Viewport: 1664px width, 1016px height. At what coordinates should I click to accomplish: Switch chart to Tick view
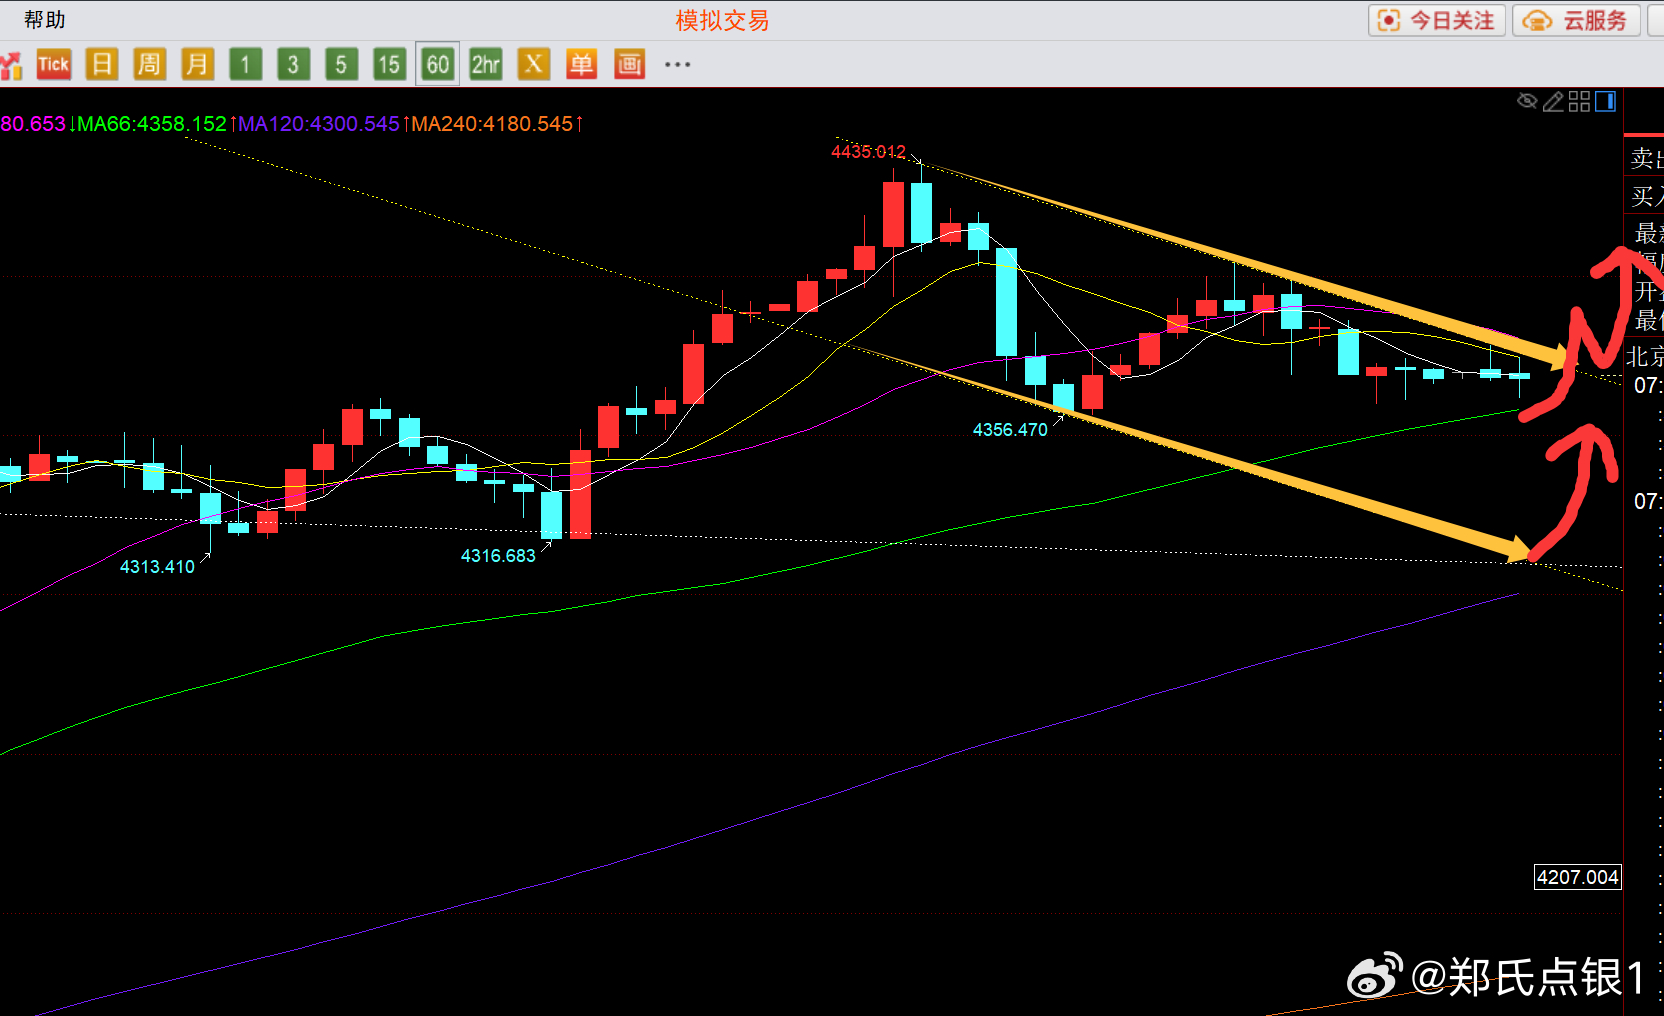[x=53, y=65]
